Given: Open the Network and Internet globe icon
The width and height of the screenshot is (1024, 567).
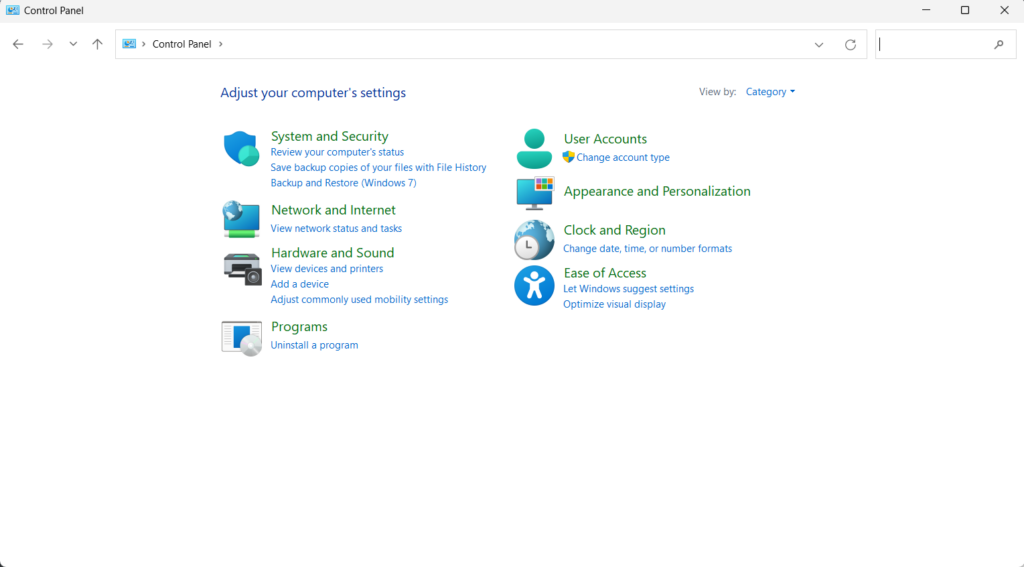Looking at the screenshot, I should coord(241,218).
